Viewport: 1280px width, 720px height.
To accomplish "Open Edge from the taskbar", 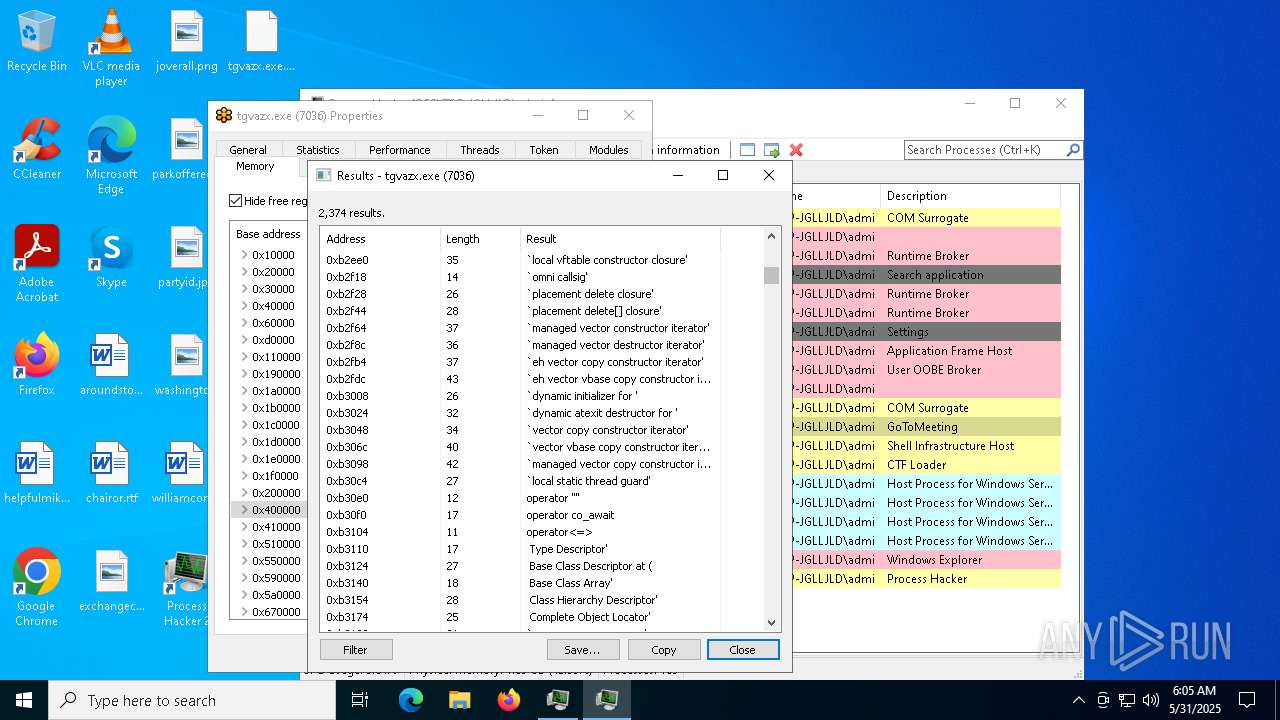I will coord(411,700).
